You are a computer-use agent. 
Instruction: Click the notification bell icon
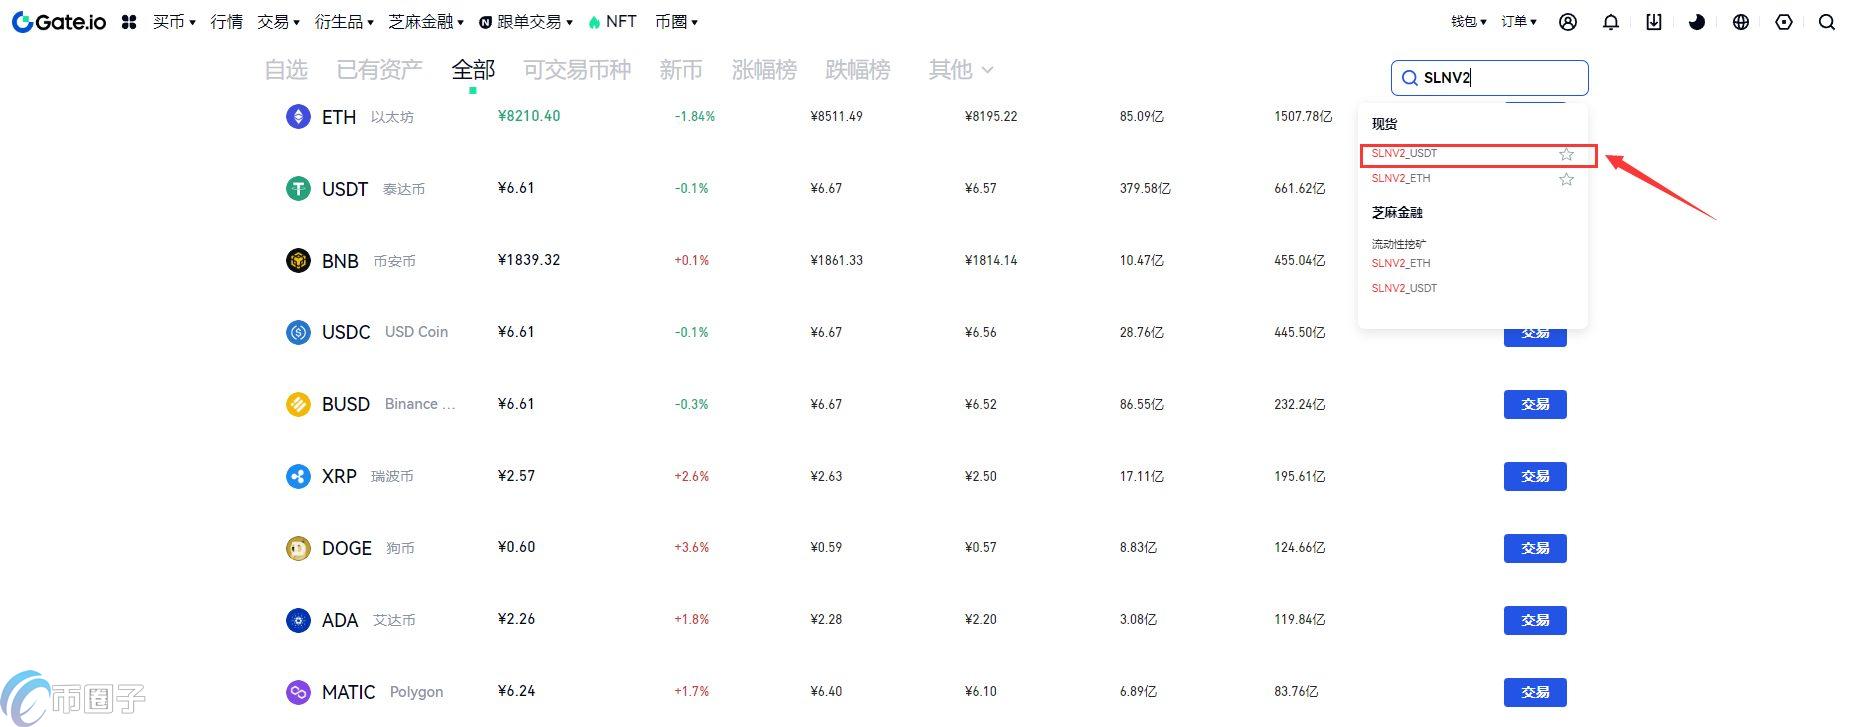click(1611, 22)
